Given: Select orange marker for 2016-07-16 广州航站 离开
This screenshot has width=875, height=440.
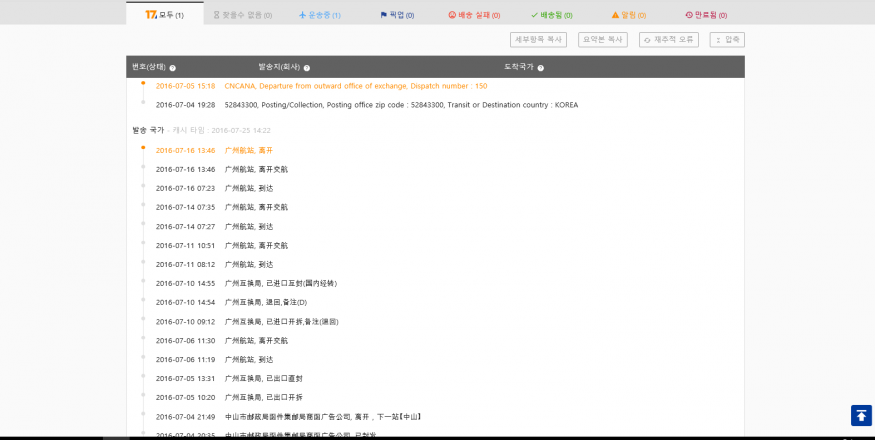Looking at the screenshot, I should (143, 147).
